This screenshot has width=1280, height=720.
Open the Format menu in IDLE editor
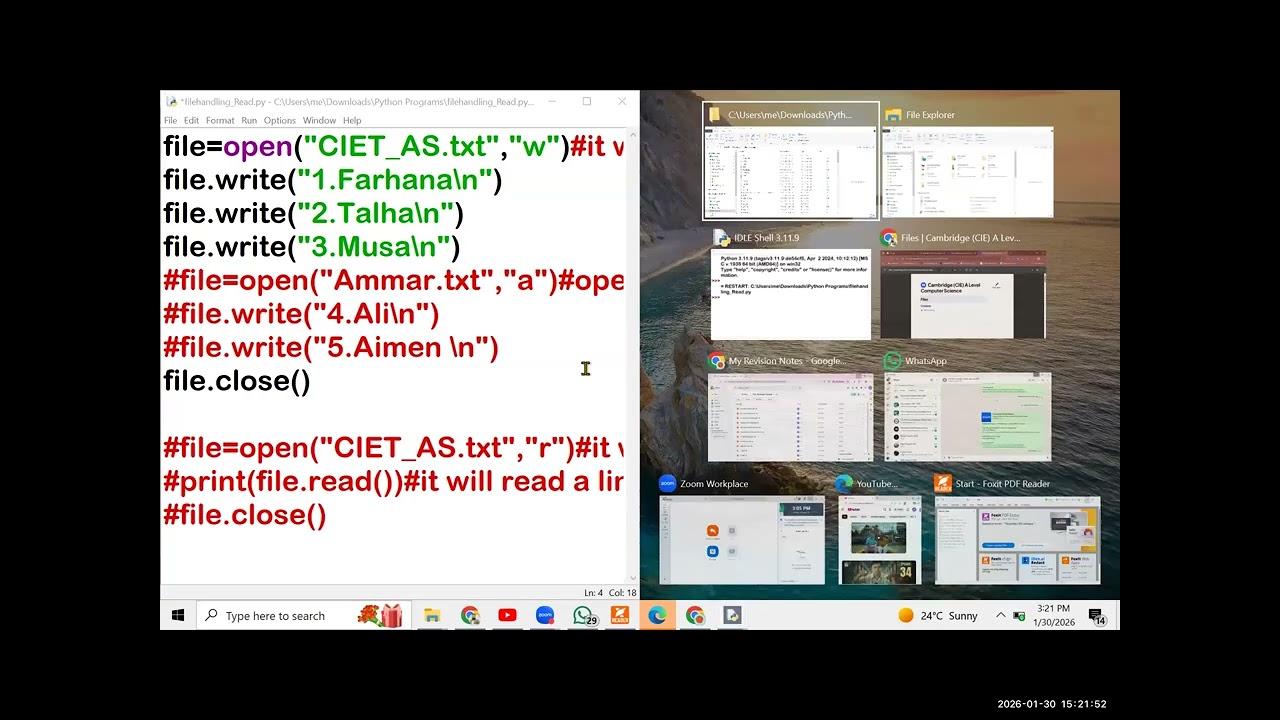coord(220,120)
